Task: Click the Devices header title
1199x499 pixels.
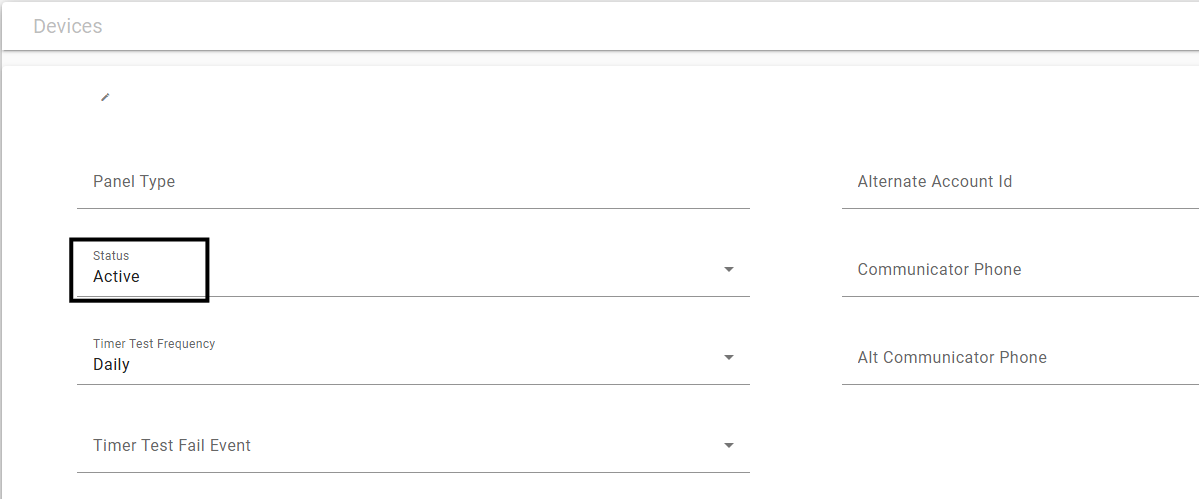Action: [67, 26]
